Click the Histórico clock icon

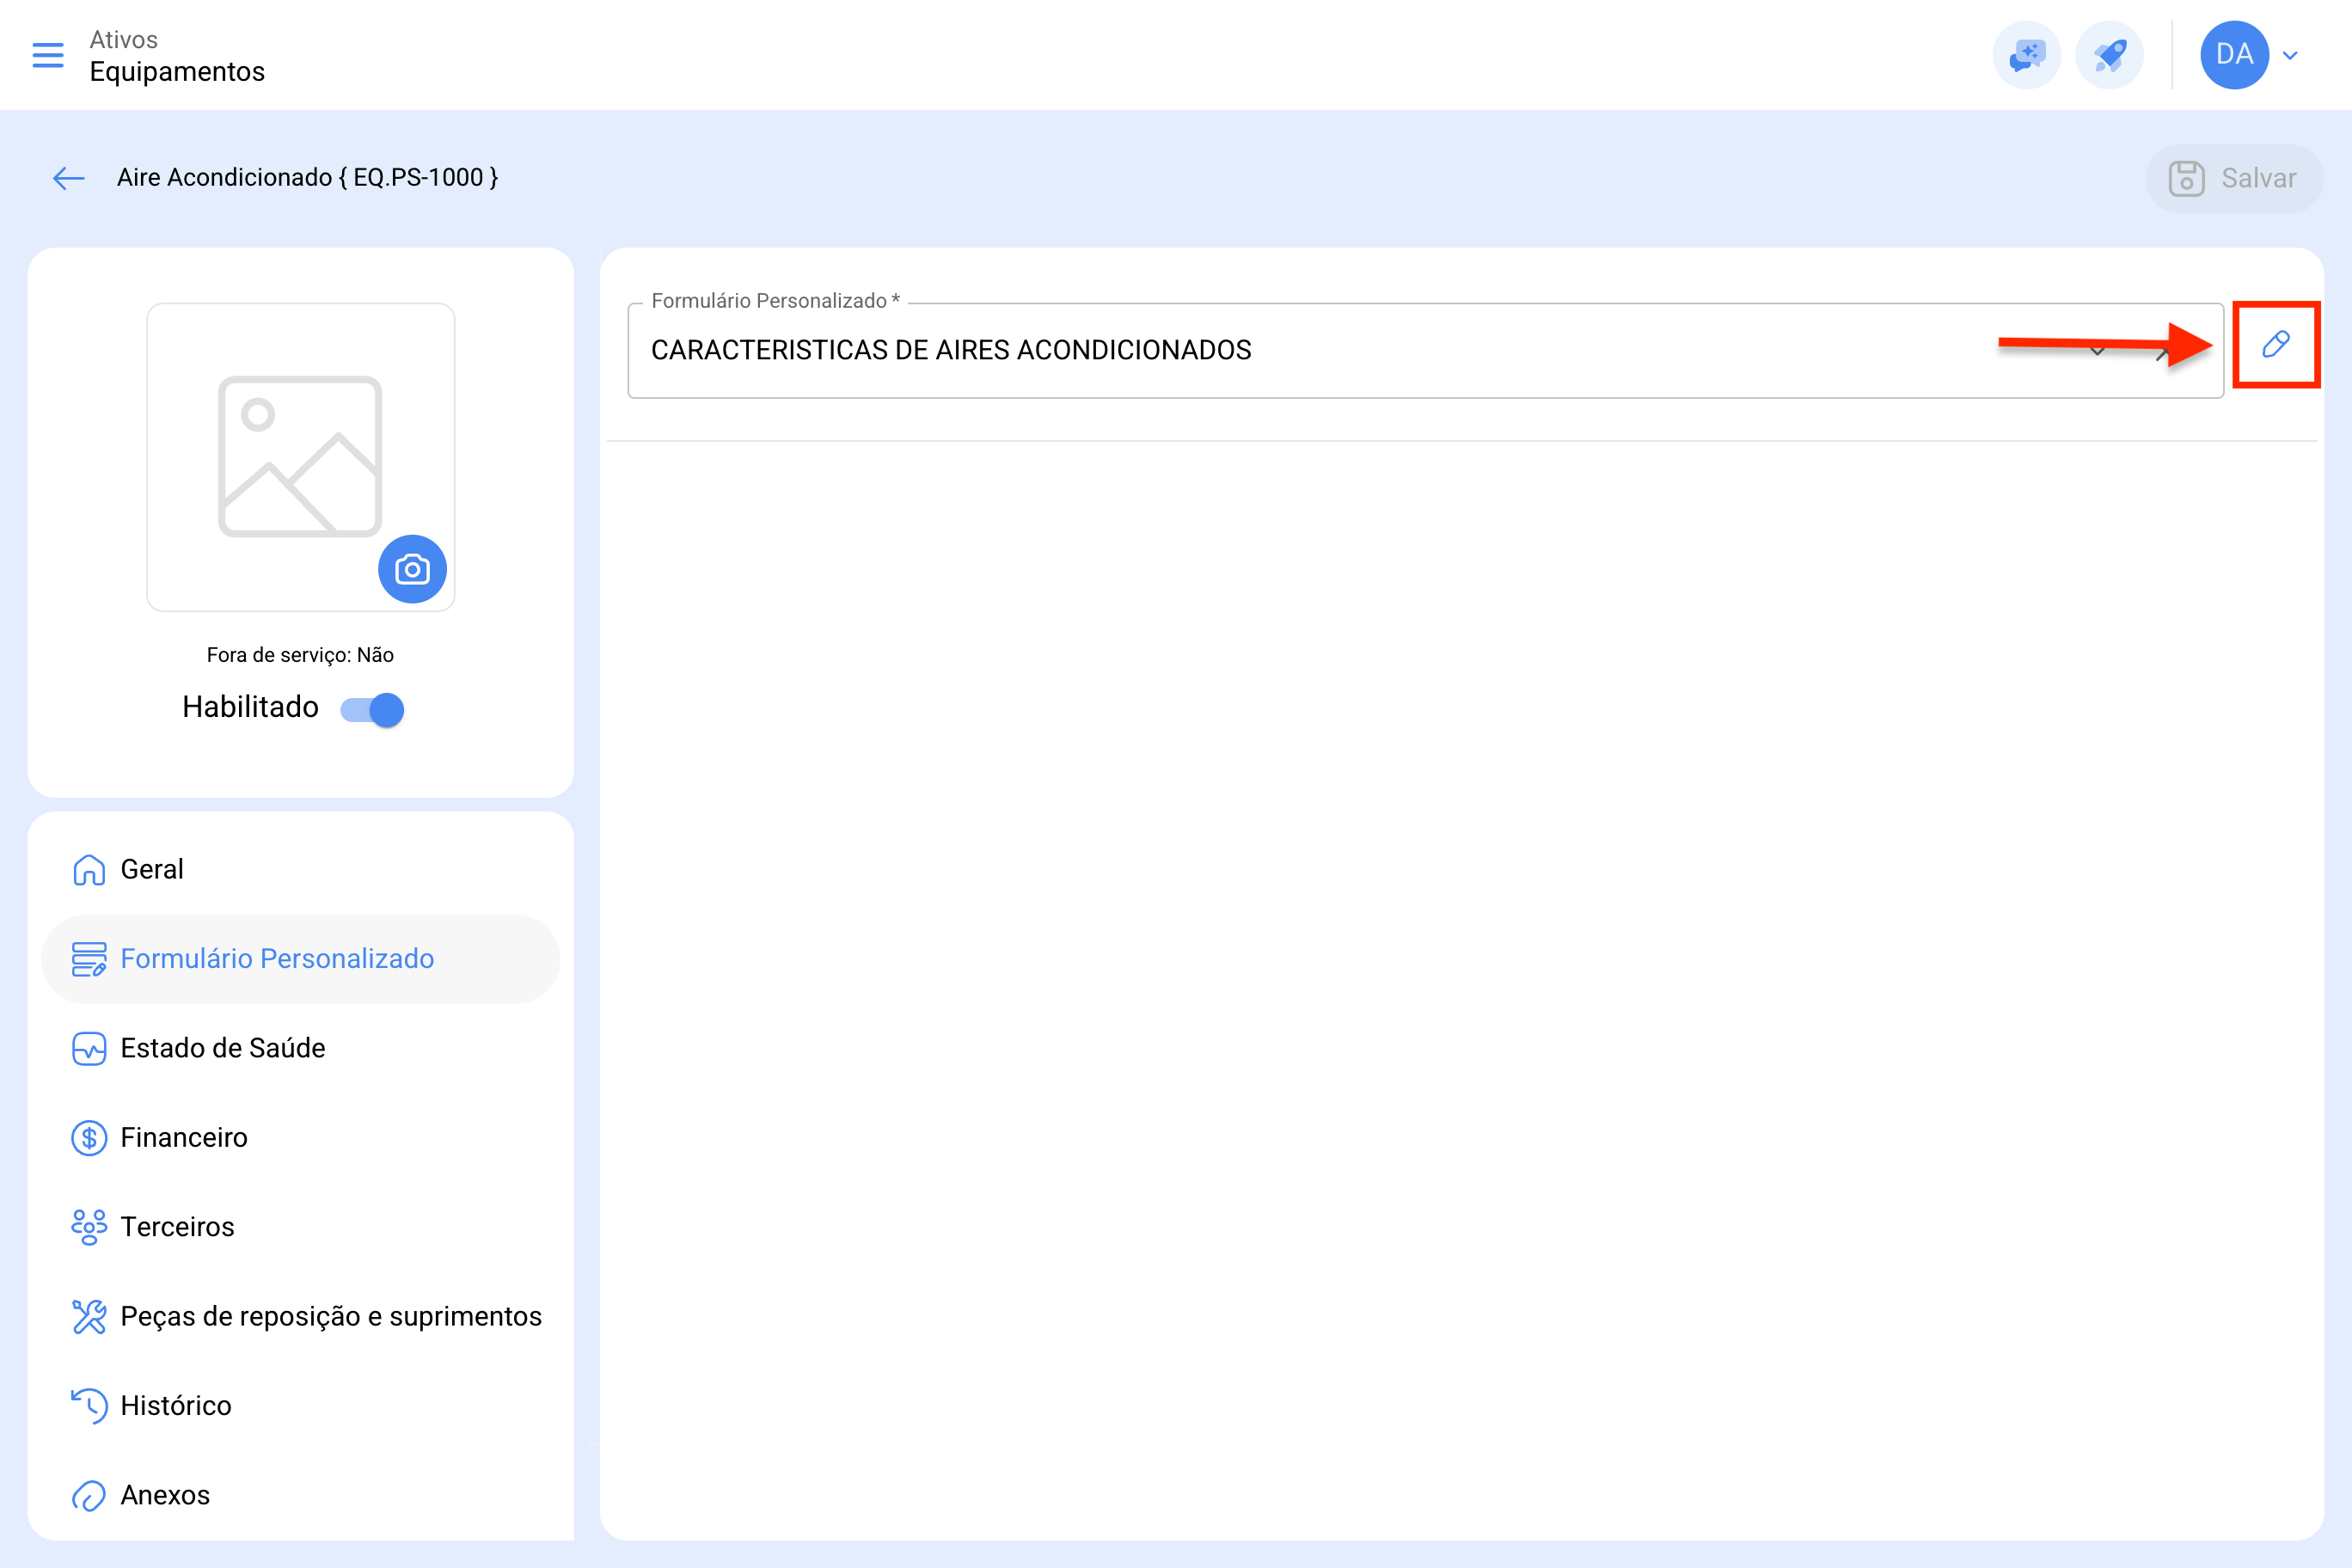coord(89,1405)
